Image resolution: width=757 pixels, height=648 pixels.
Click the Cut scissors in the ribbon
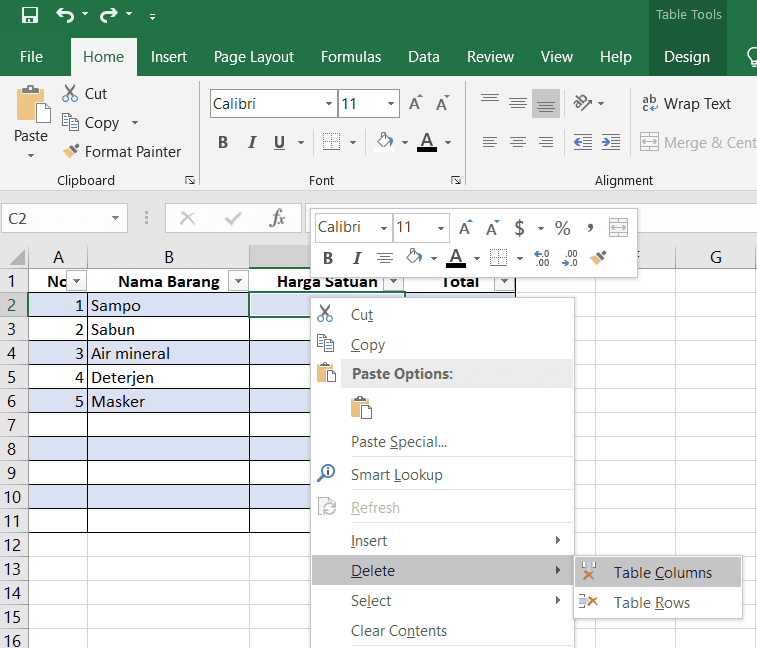click(70, 93)
